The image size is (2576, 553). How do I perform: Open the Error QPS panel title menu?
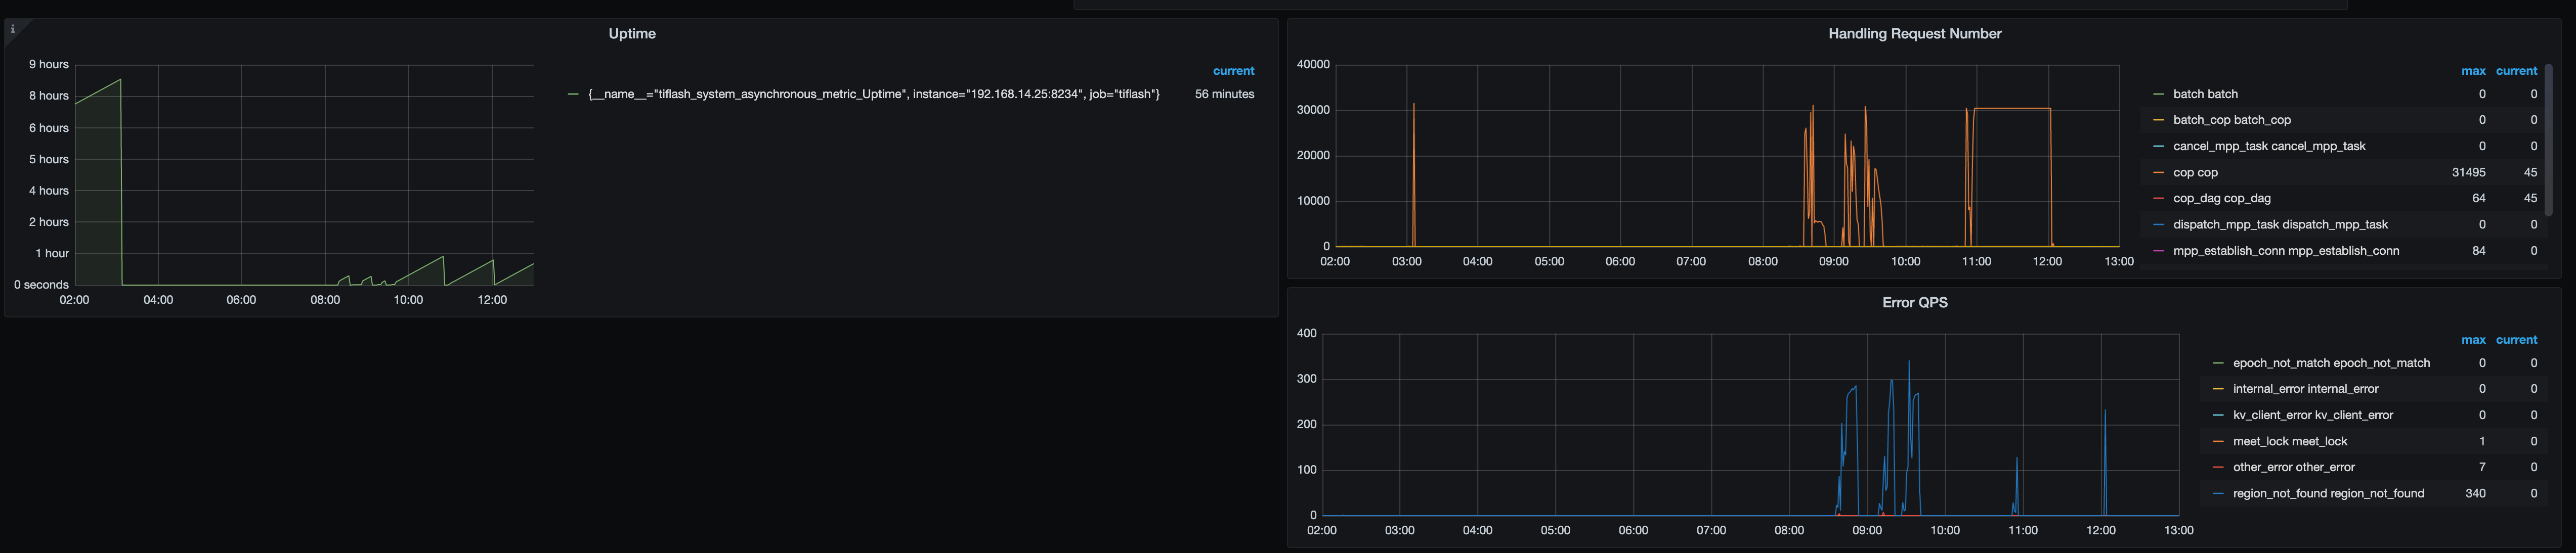click(x=1914, y=303)
